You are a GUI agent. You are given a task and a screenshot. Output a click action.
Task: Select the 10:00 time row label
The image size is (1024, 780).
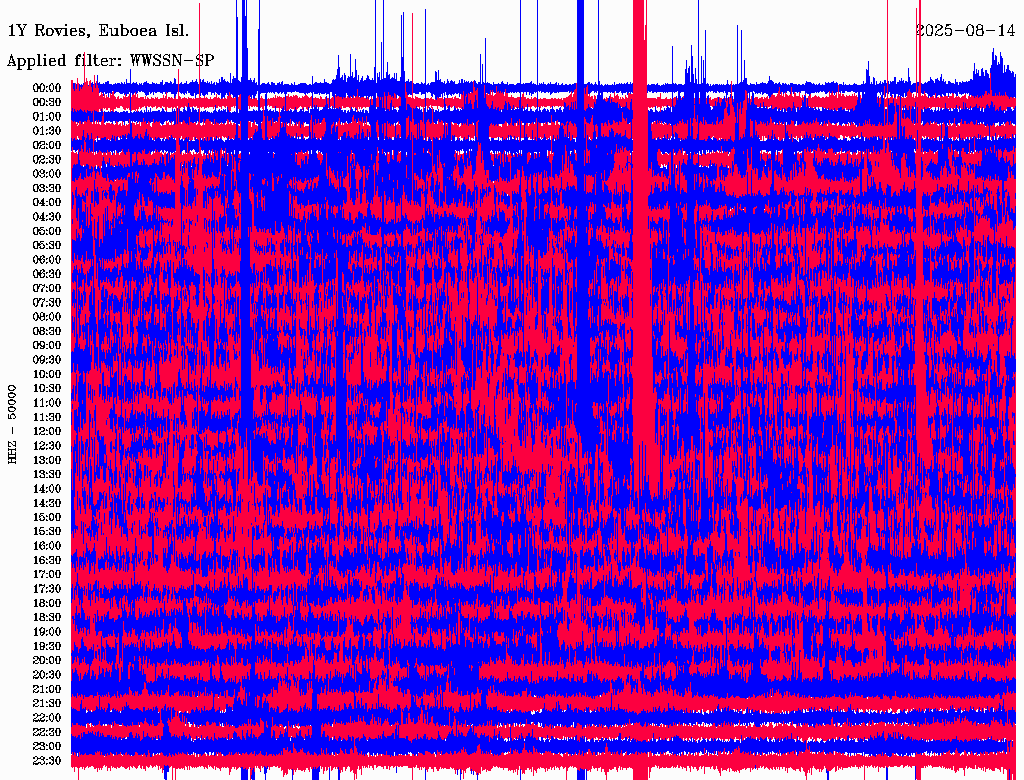(47, 374)
